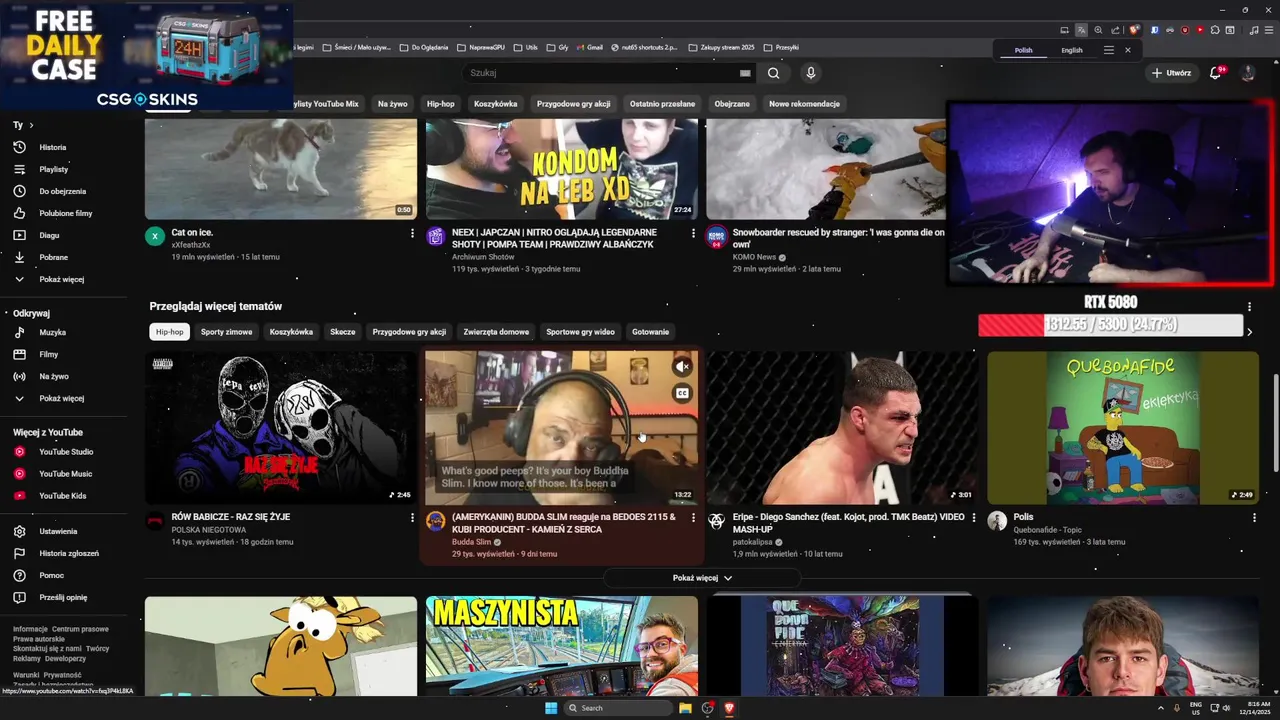Open Playlisty in the sidebar
This screenshot has height=720, width=1280.
[x=53, y=169]
